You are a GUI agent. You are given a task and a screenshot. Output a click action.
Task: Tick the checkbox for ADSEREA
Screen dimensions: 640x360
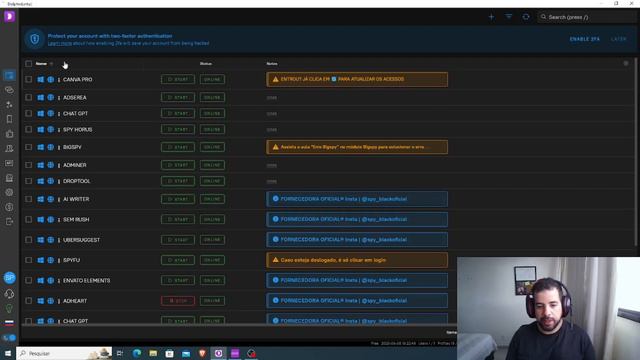(29, 97)
